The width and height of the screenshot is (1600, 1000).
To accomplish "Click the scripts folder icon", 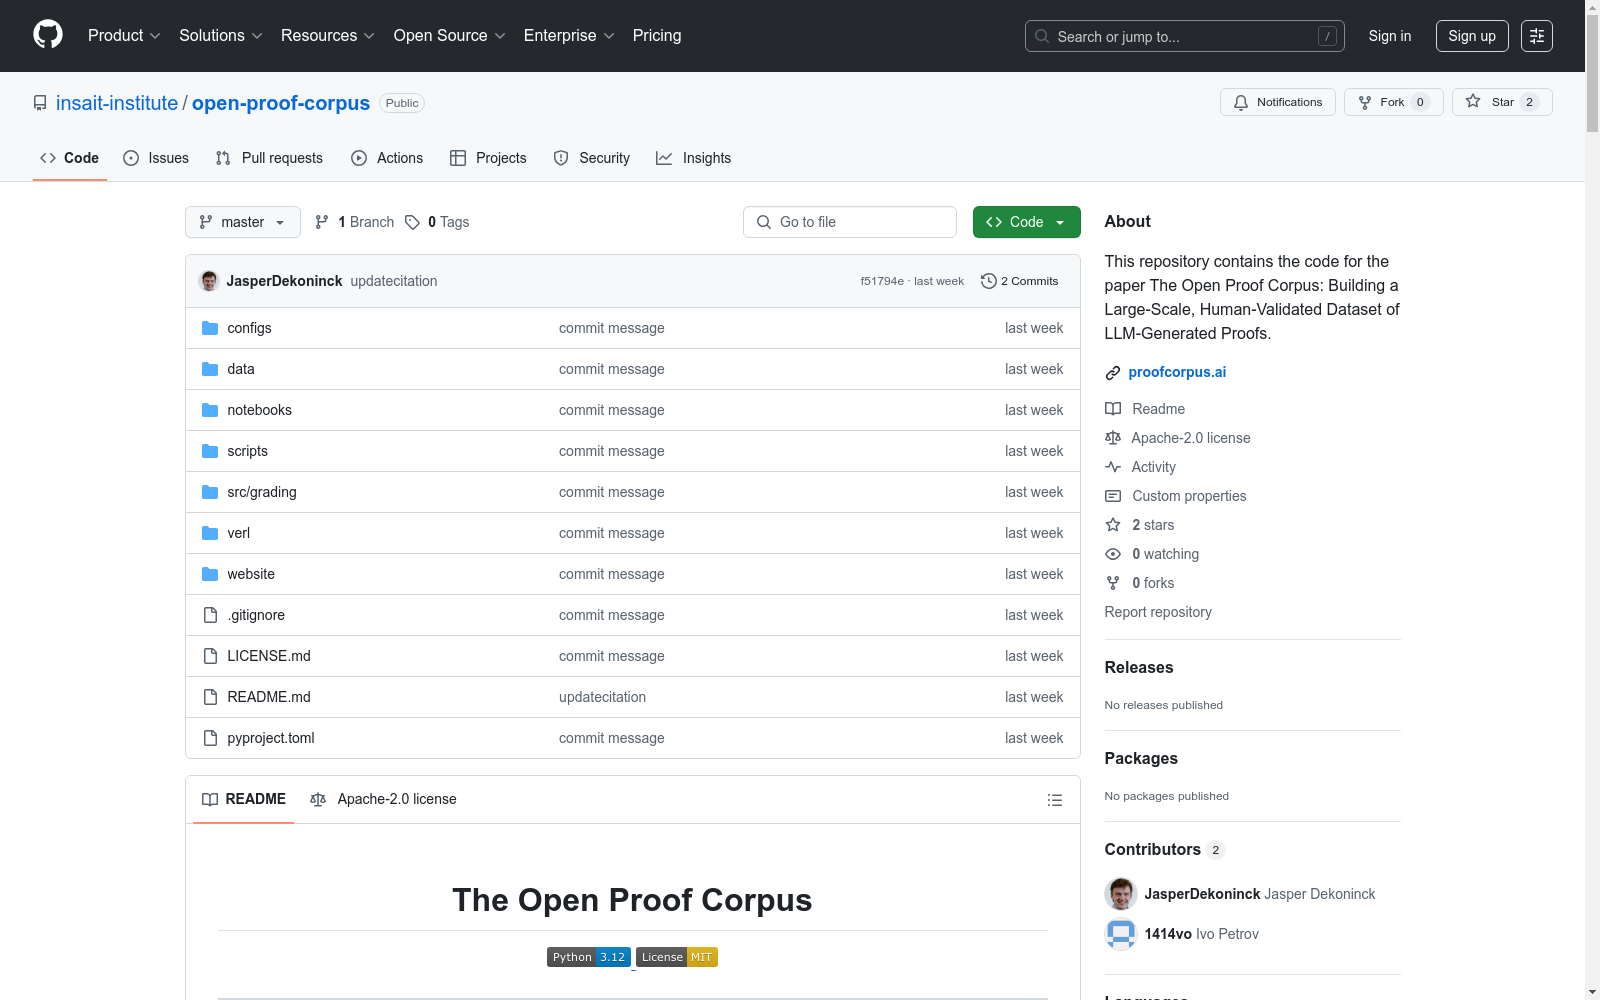I will [210, 451].
